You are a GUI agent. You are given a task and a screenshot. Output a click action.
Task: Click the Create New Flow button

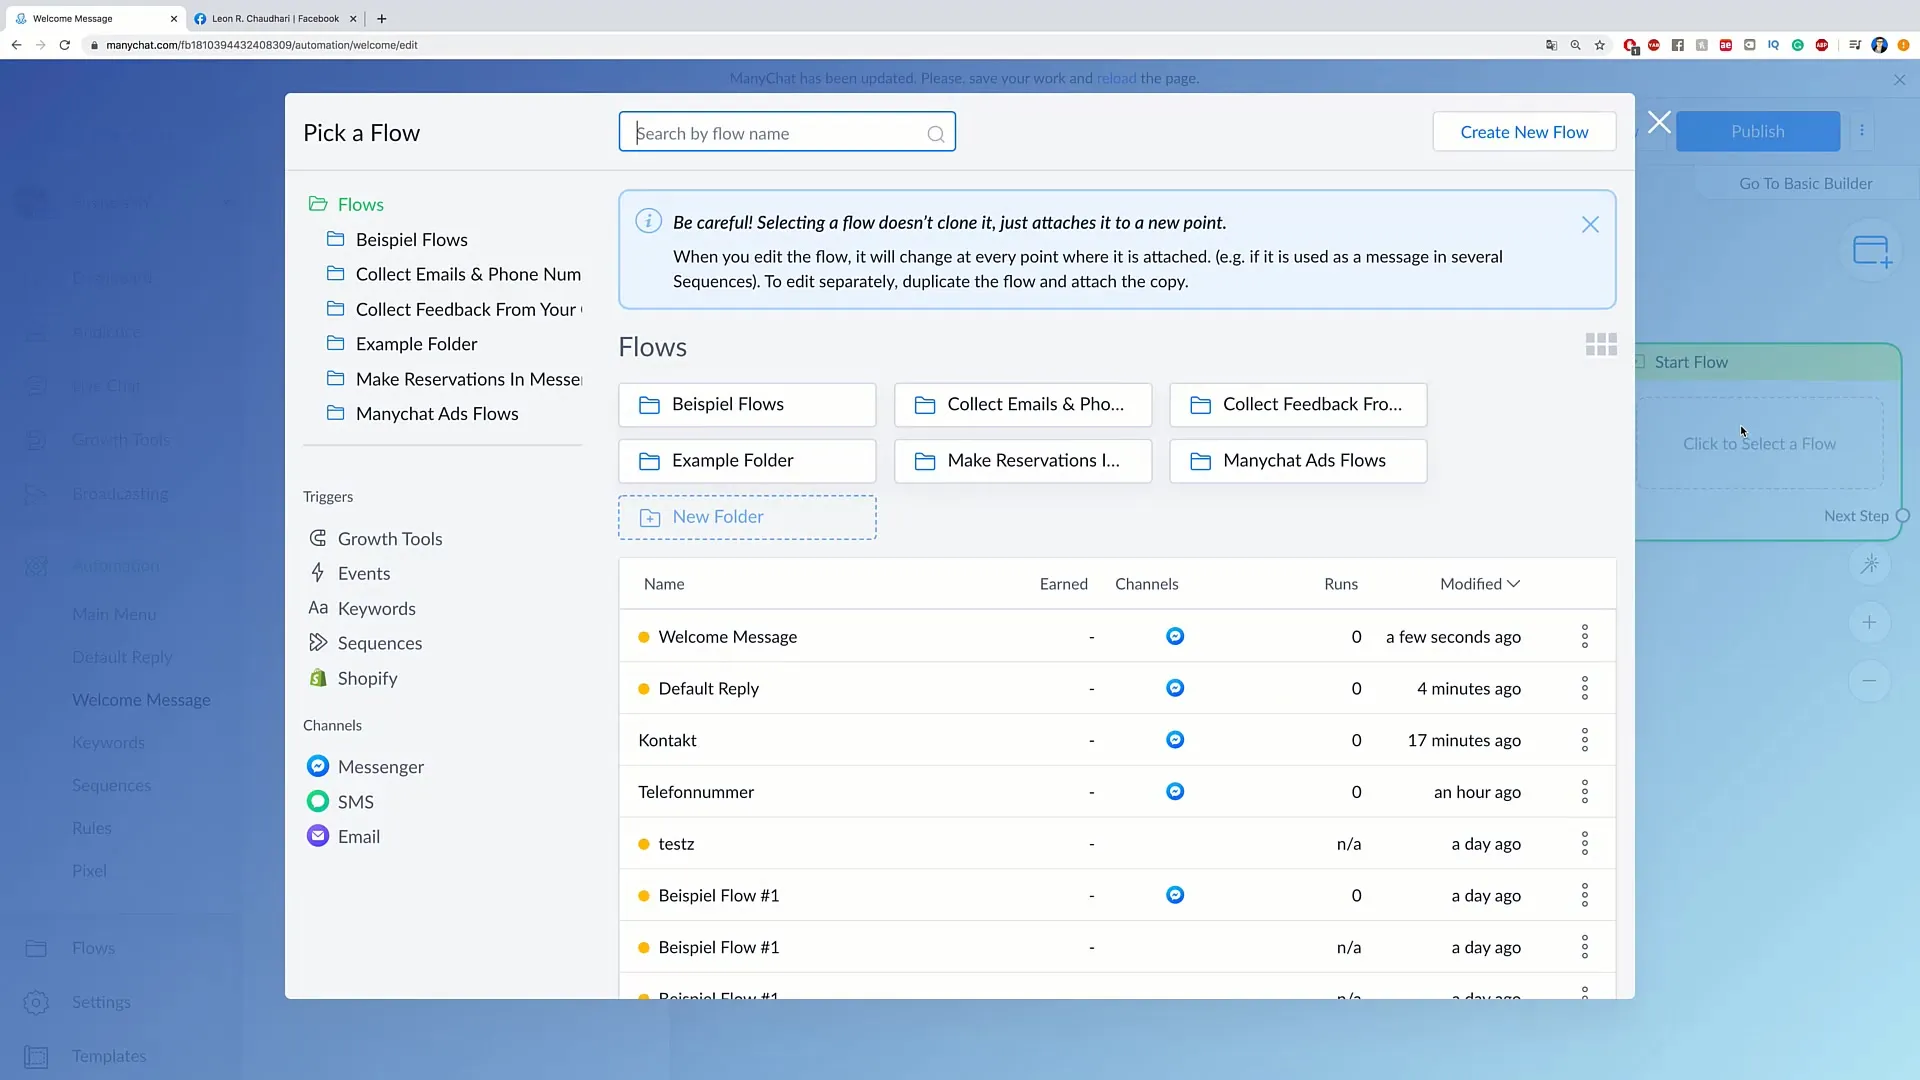coord(1524,131)
